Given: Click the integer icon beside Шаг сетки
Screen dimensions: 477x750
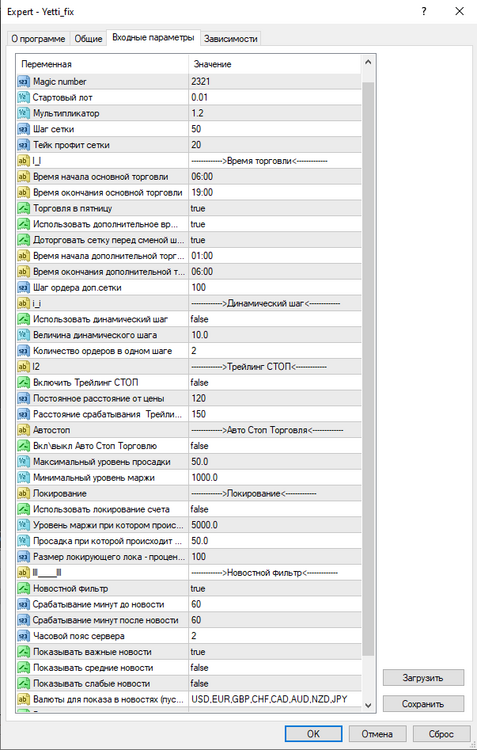Looking at the screenshot, I should point(23,129).
